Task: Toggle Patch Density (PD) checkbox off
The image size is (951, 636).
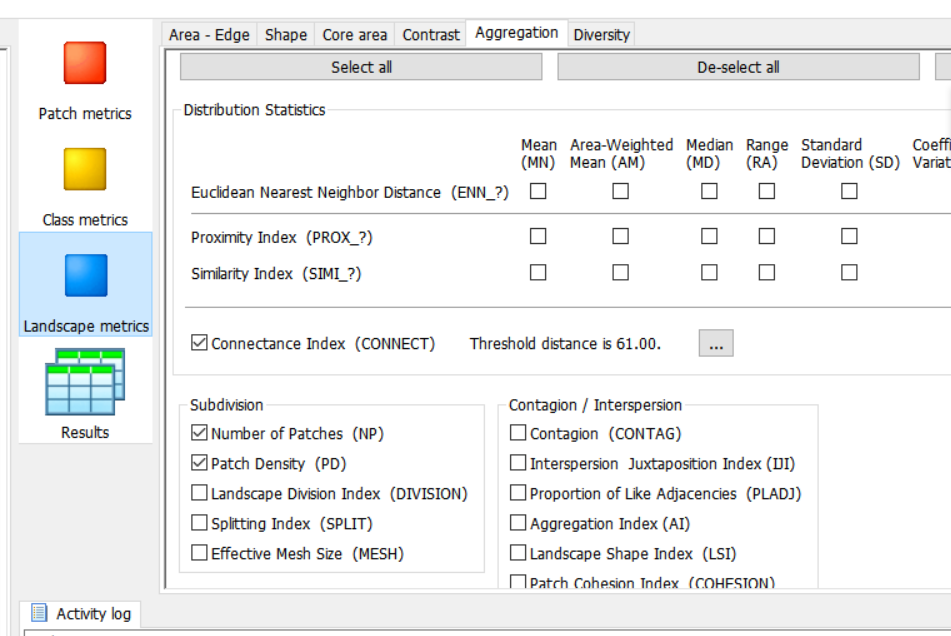Action: (199, 463)
